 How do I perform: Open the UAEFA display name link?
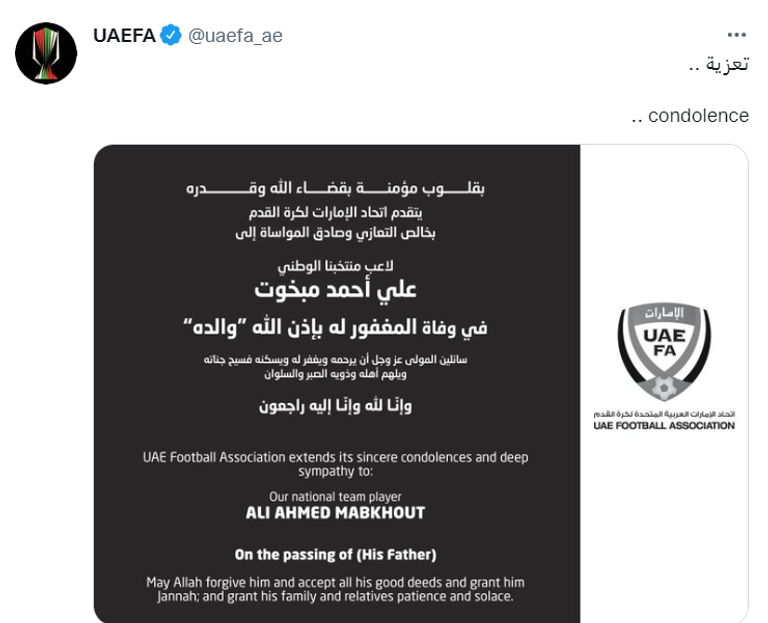(124, 36)
